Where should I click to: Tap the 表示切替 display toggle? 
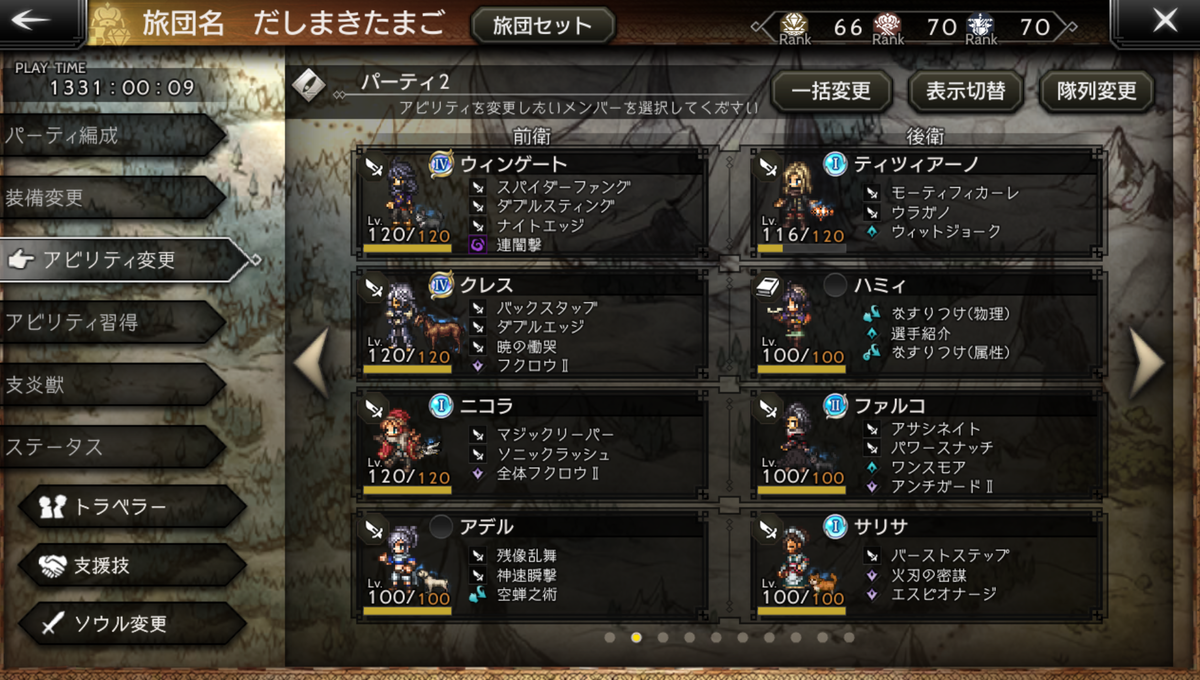click(x=964, y=92)
